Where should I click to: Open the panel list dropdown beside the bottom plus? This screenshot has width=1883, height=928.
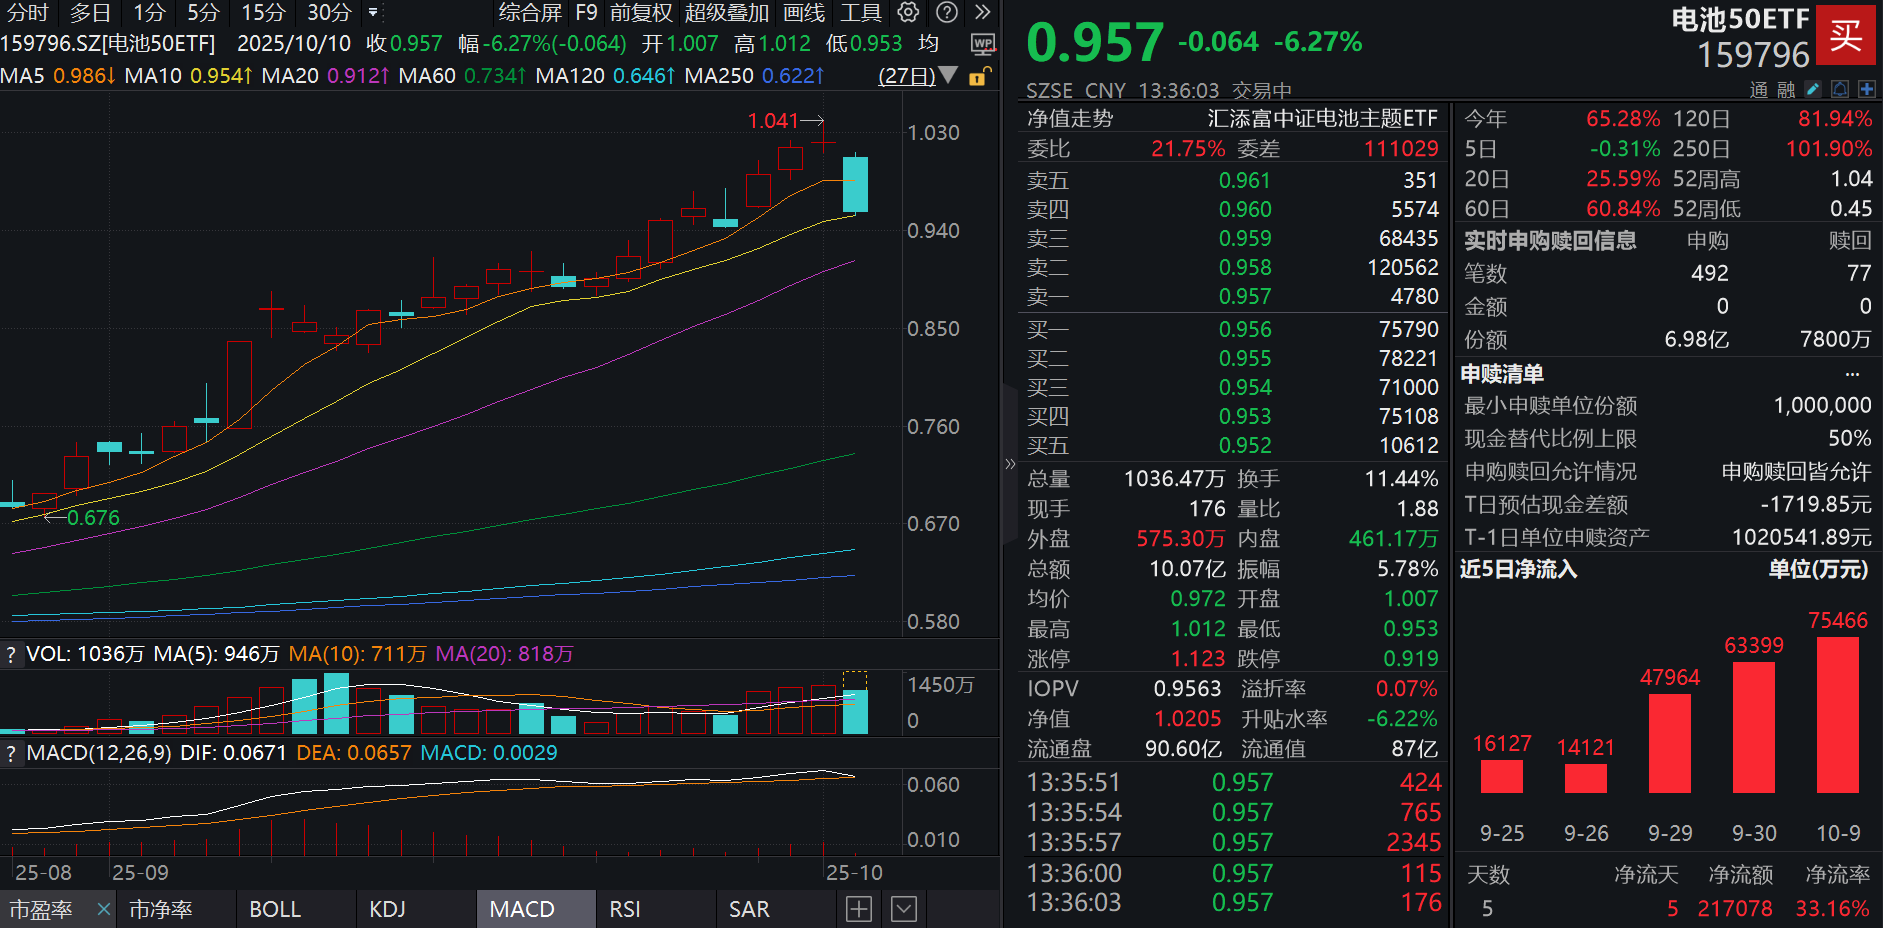coord(903,909)
